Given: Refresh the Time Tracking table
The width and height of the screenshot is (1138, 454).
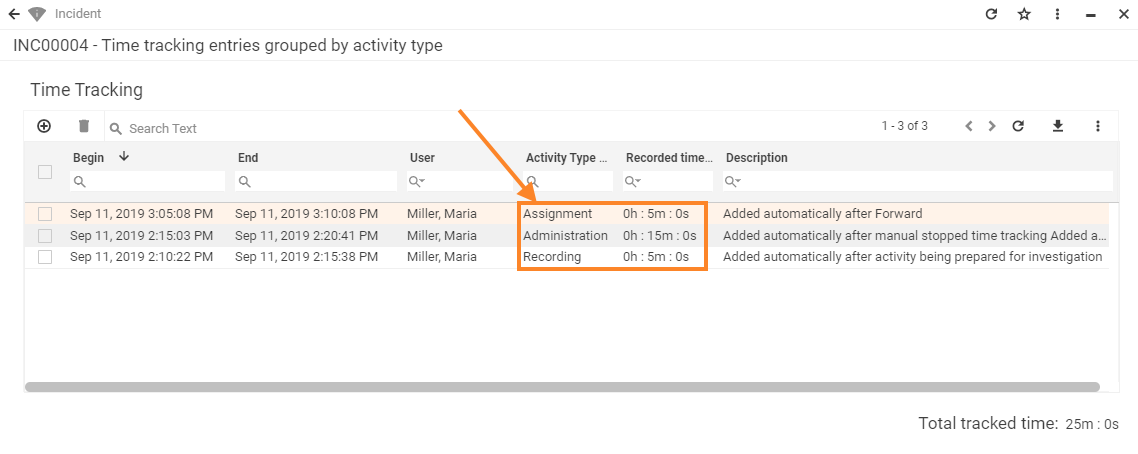Looking at the screenshot, I should point(1018,126).
